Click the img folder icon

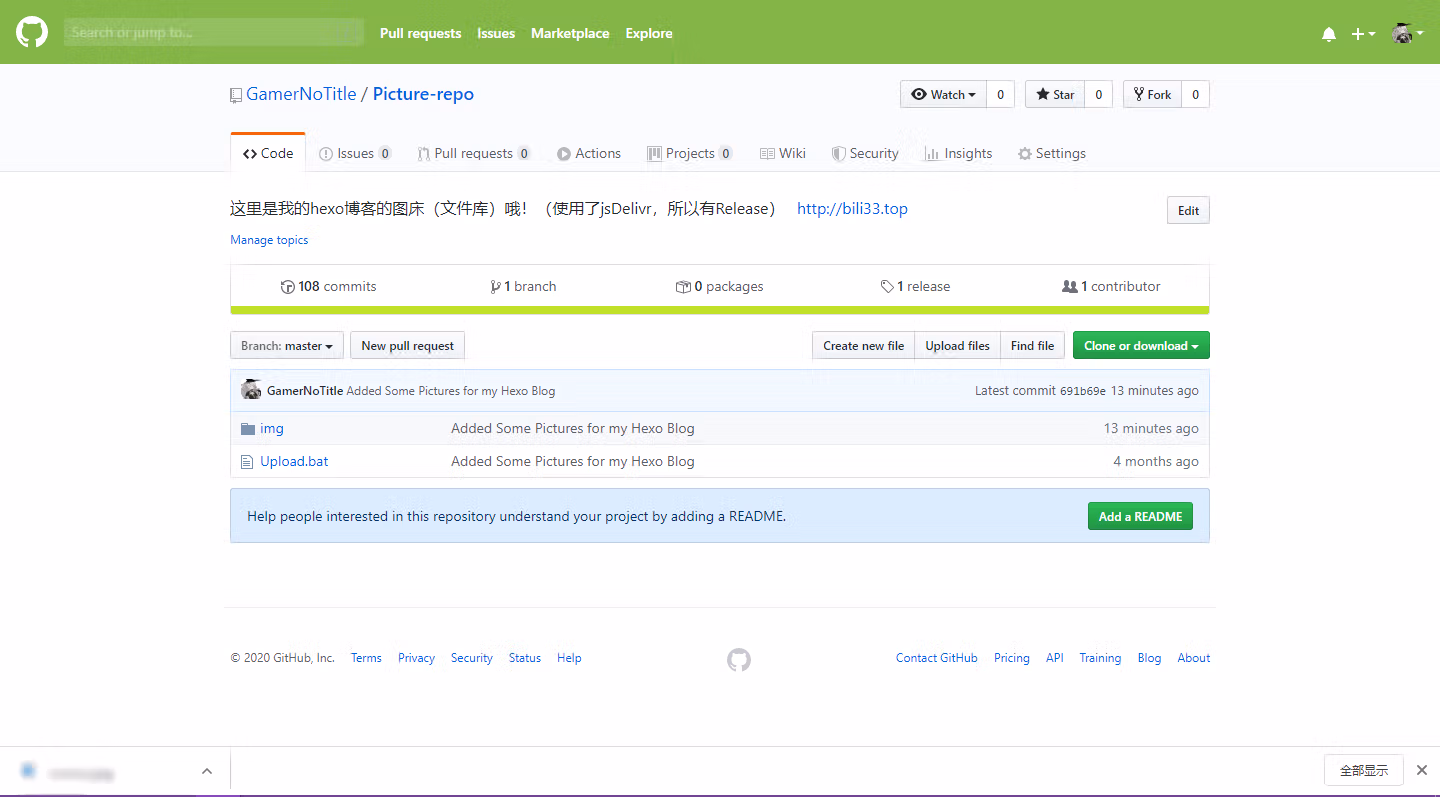tap(248, 428)
